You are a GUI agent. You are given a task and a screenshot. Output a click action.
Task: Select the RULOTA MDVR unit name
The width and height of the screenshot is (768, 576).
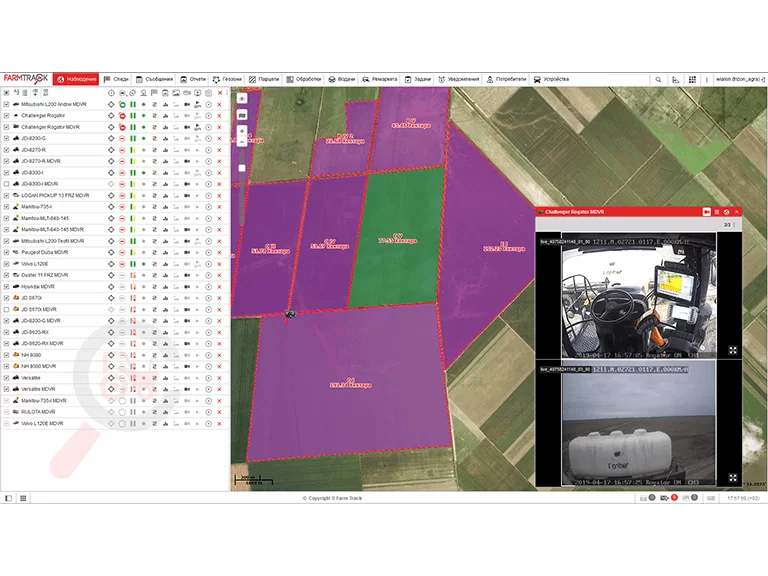click(38, 412)
